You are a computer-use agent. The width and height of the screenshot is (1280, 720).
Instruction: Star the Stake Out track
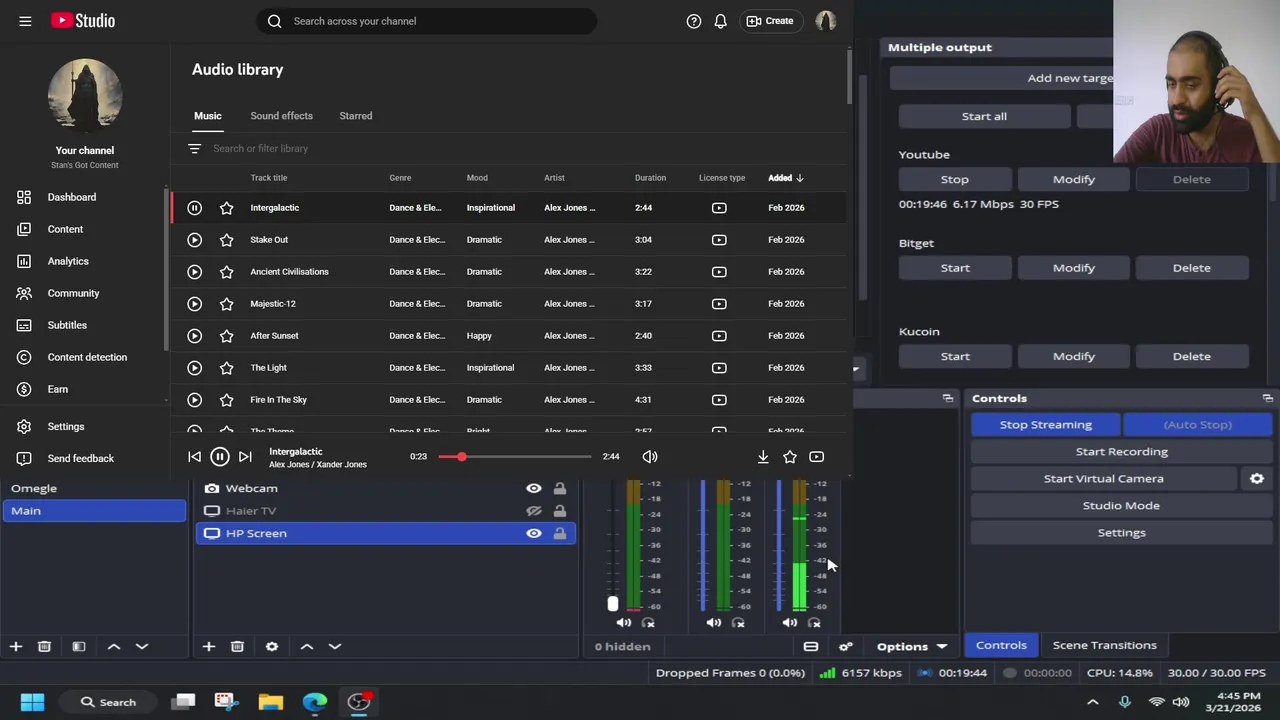[x=227, y=240]
